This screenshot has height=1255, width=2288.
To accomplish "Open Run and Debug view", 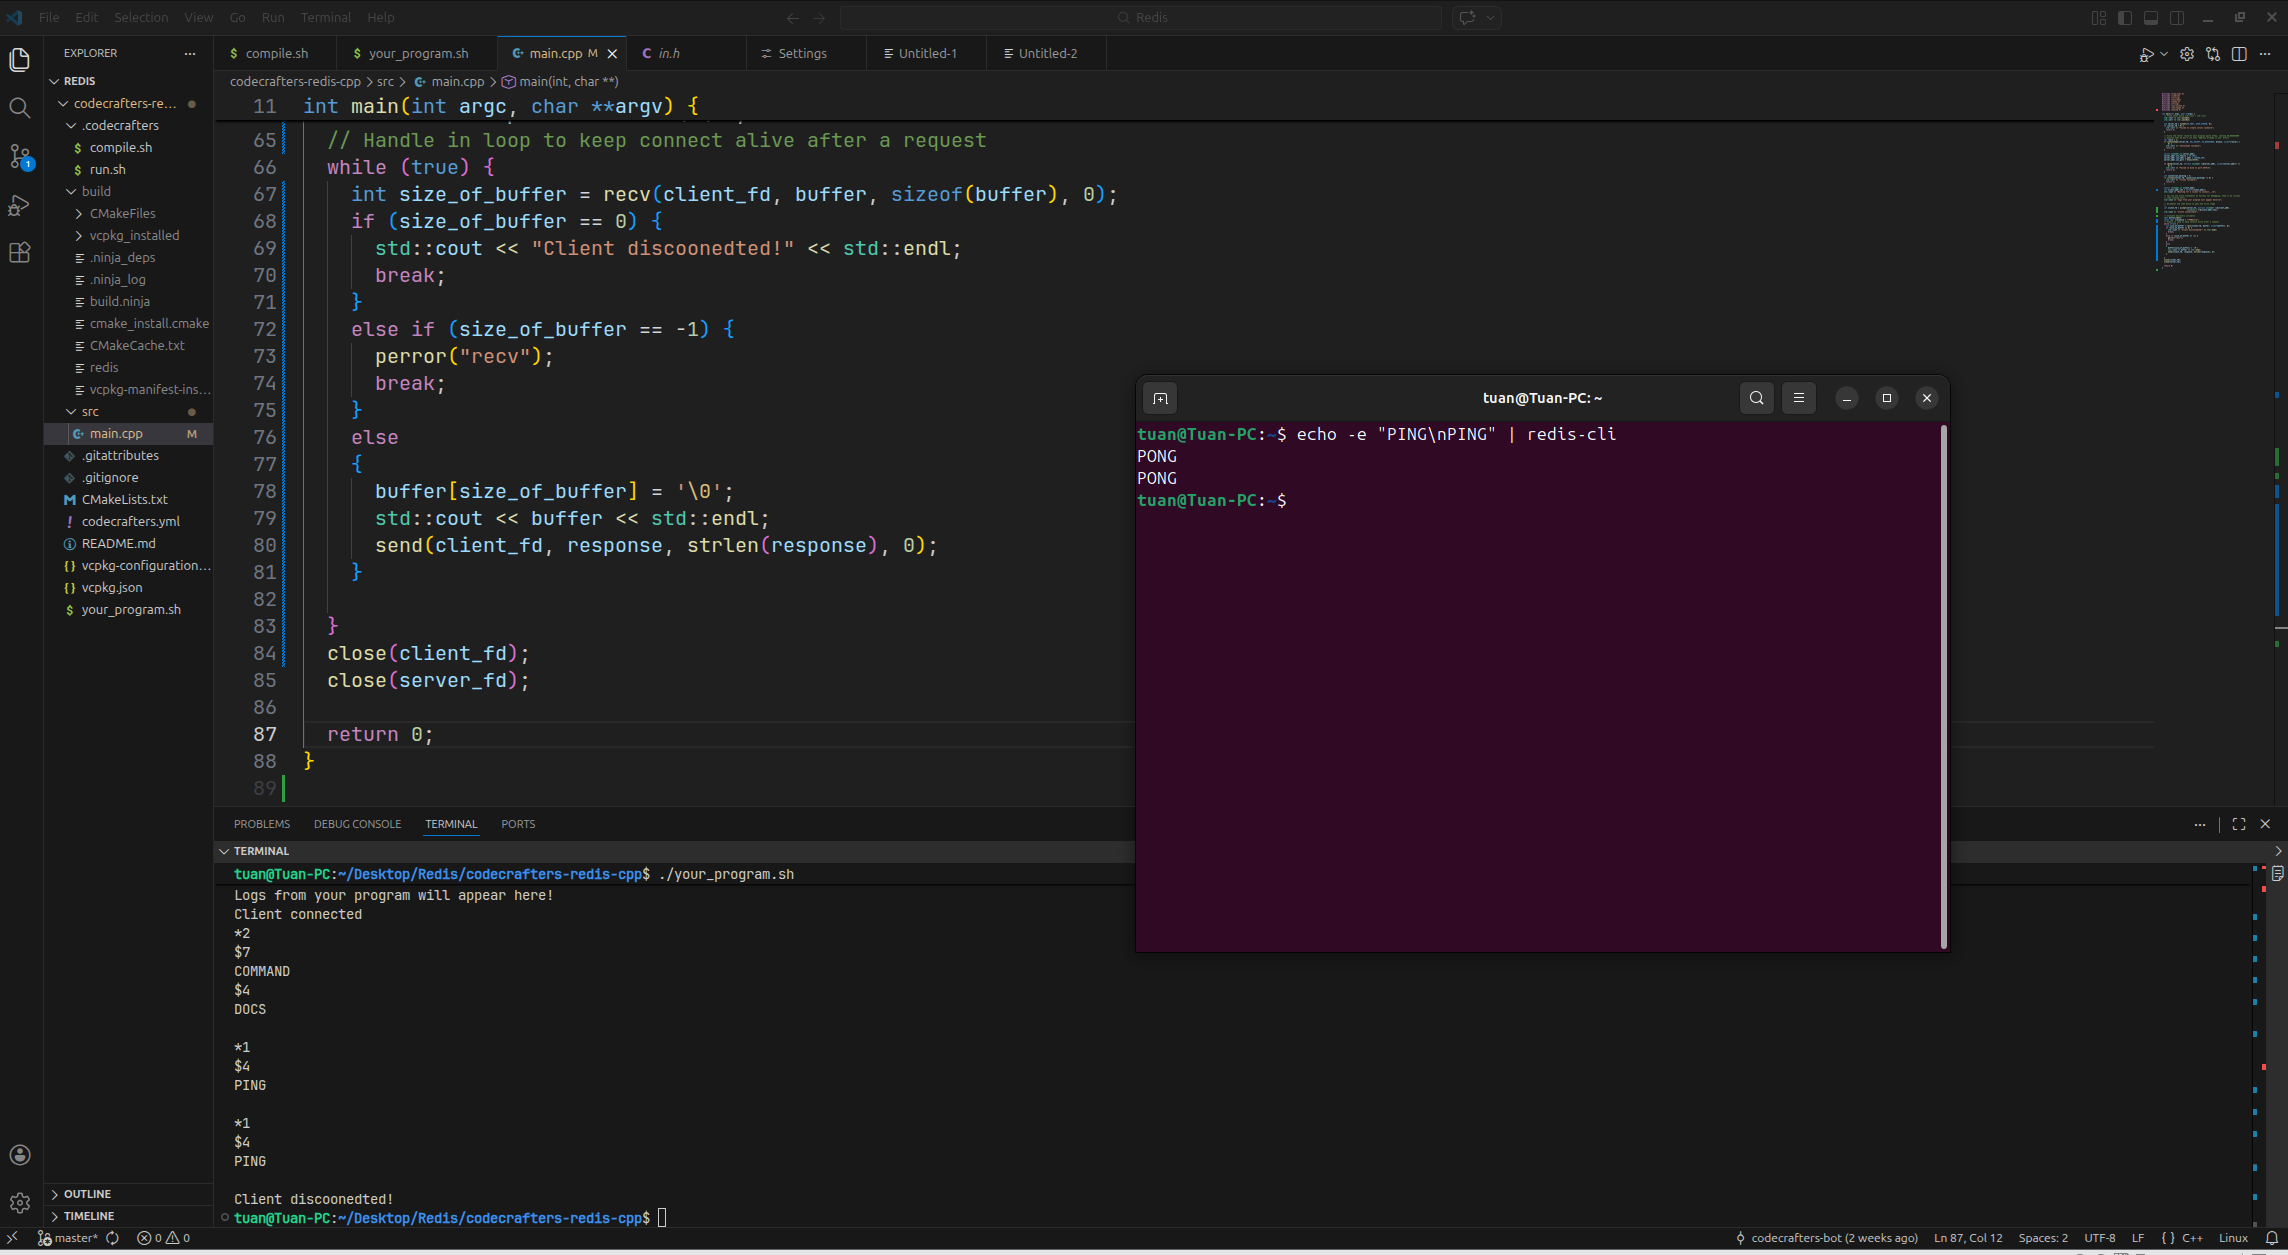I will coord(20,205).
